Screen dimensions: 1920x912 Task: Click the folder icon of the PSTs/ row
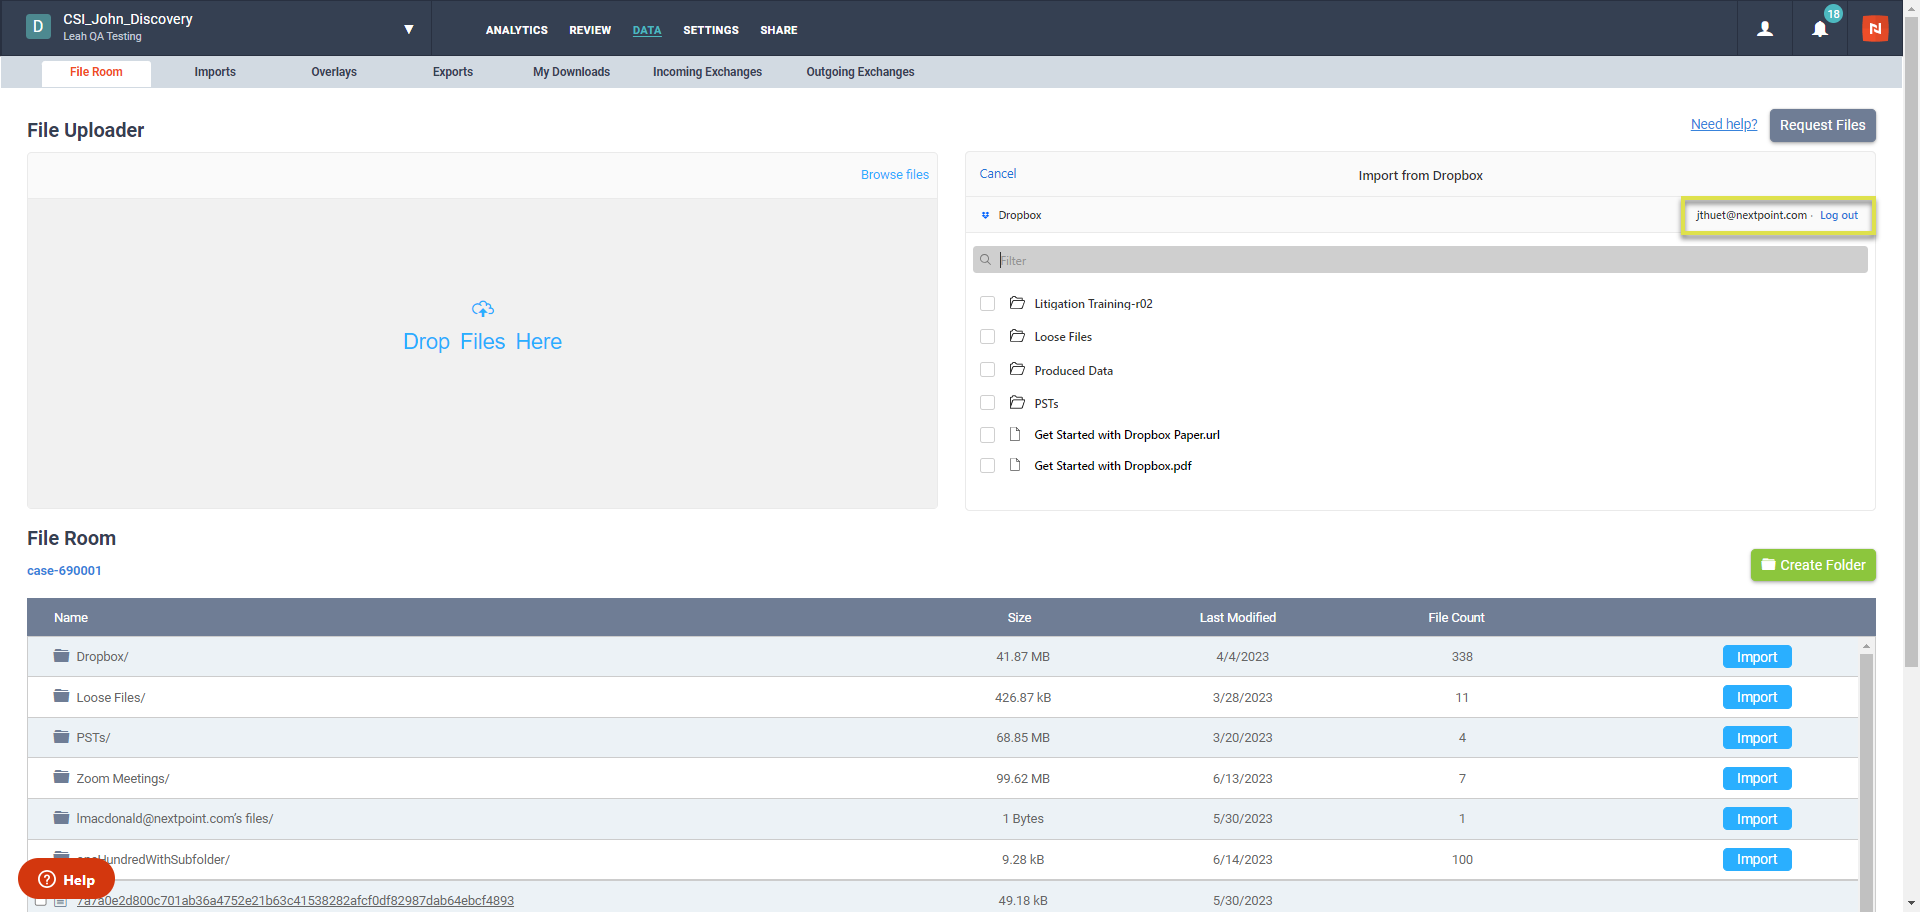pyautogui.click(x=61, y=737)
